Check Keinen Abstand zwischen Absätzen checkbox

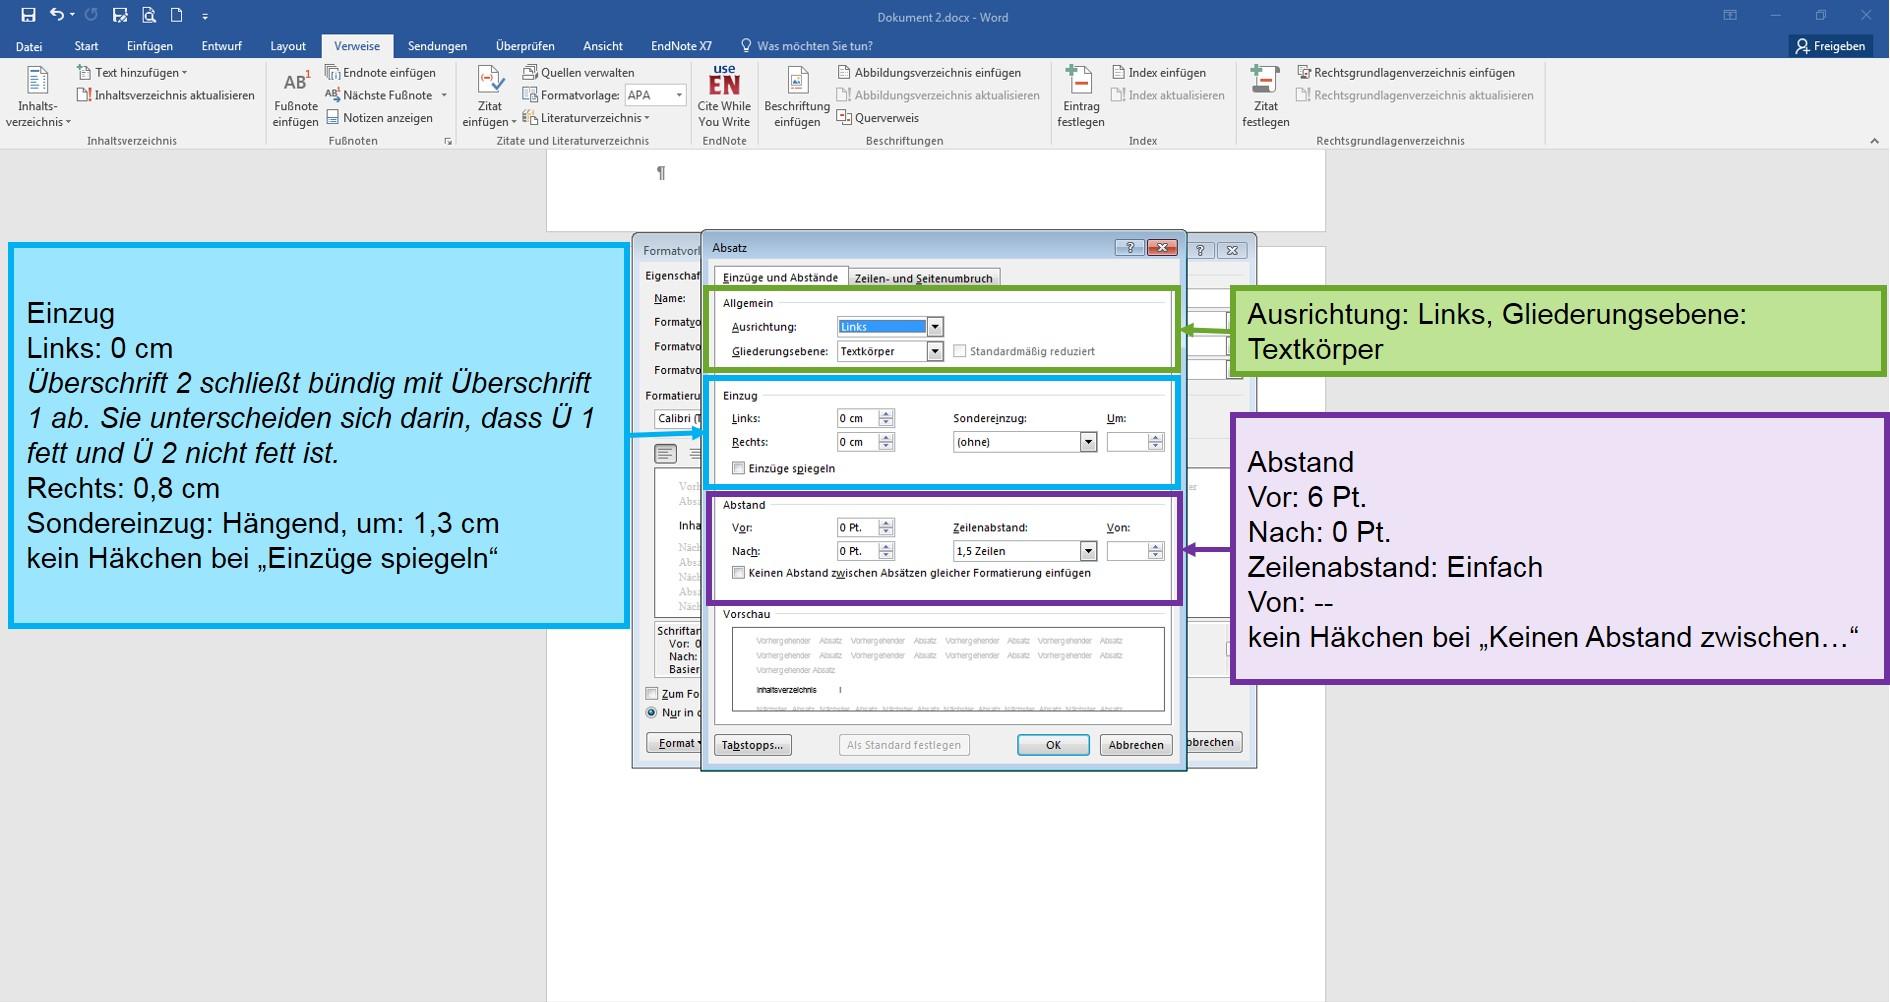coord(738,573)
